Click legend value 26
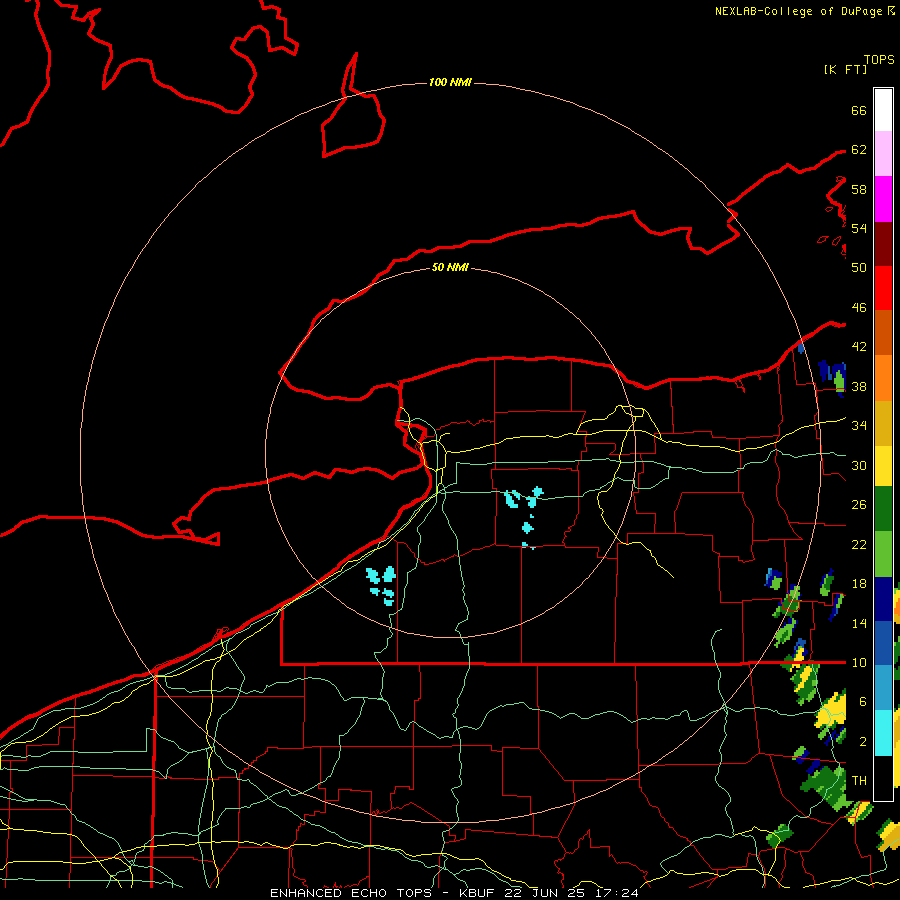Screen dimensions: 900x900 859,505
